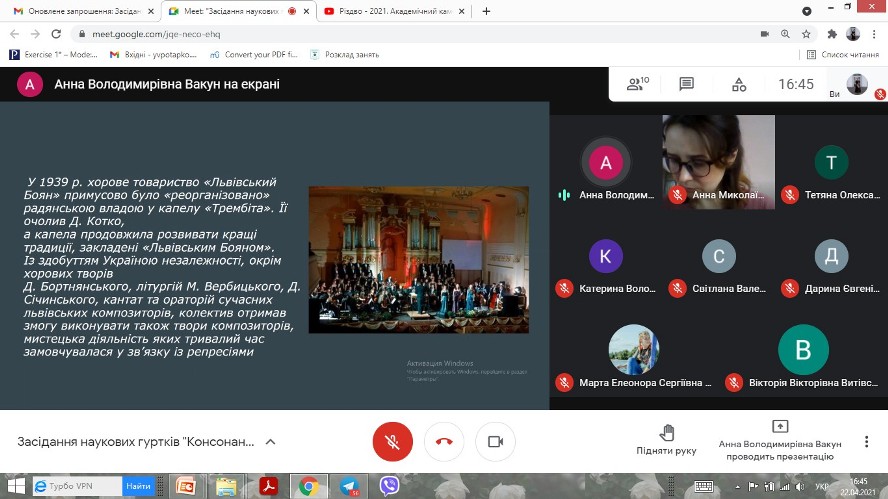The width and height of the screenshot is (888, 499).
Task: Toggle the red microphone mute button
Action: pyautogui.click(x=393, y=441)
